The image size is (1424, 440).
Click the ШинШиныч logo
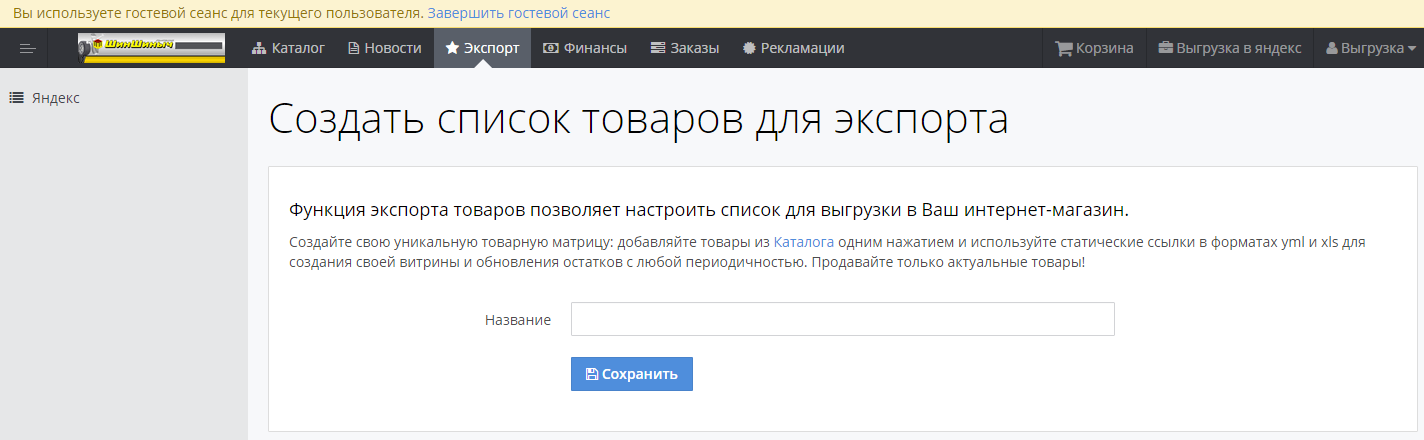coord(151,48)
